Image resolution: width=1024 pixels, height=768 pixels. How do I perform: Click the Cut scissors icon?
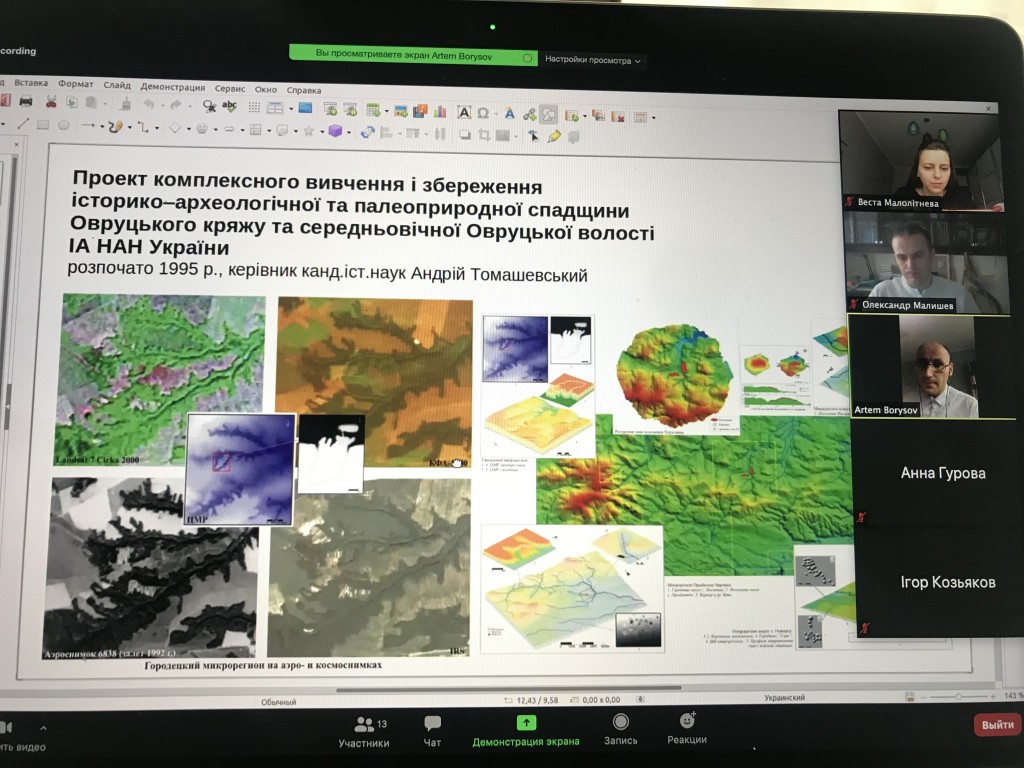pyautogui.click(x=51, y=101)
